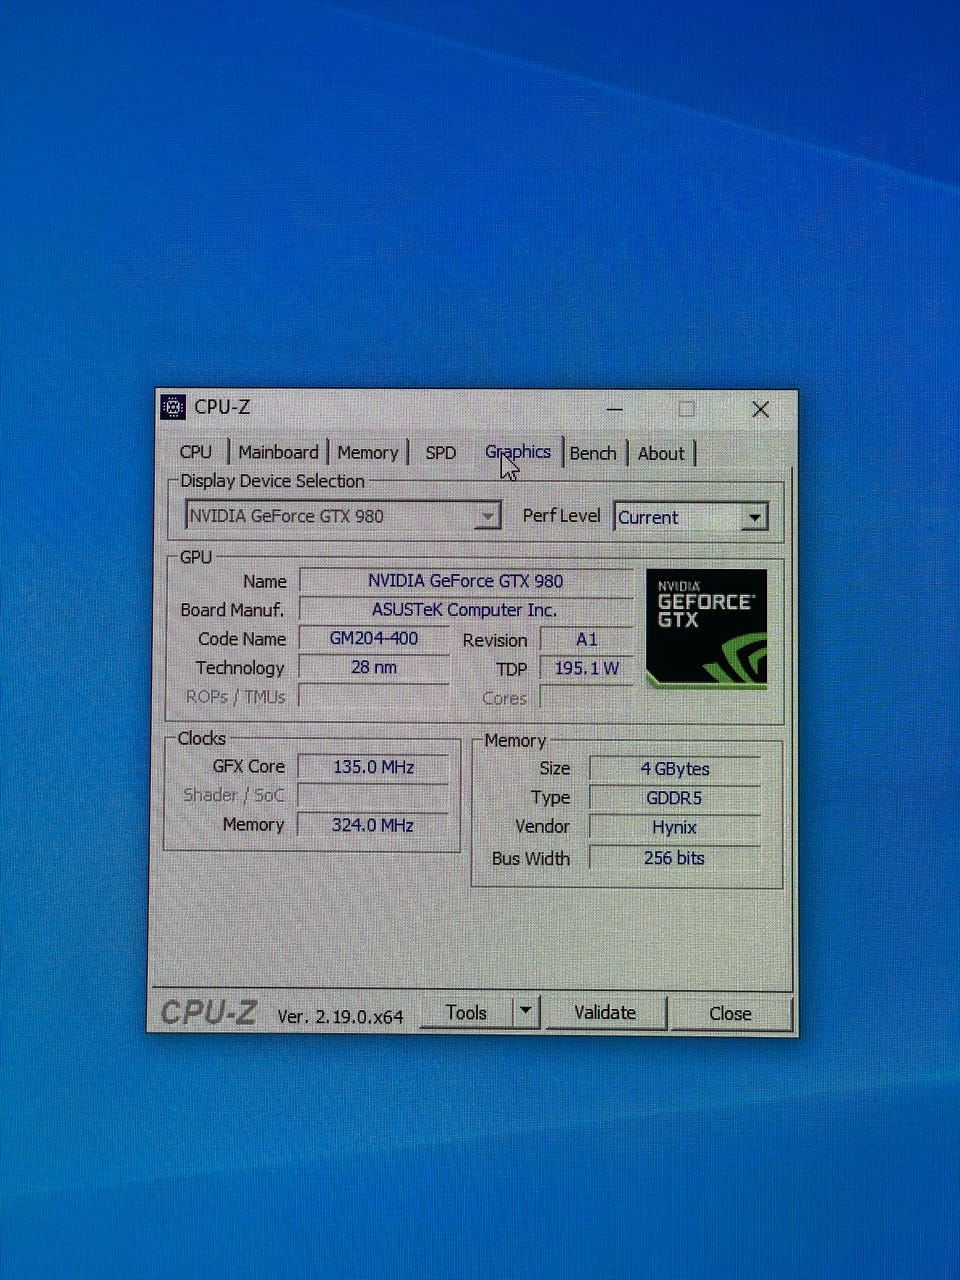Click the TDP value 195.1 W
Image resolution: width=960 pixels, height=1280 pixels.
(586, 668)
